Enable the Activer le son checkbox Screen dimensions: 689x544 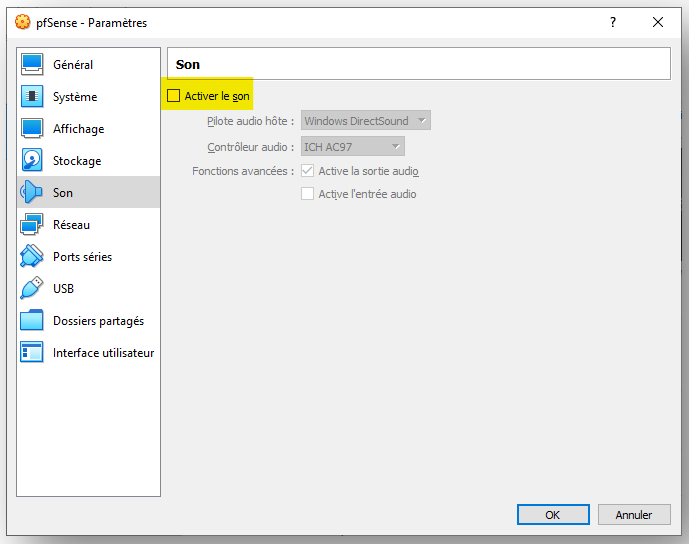[174, 96]
